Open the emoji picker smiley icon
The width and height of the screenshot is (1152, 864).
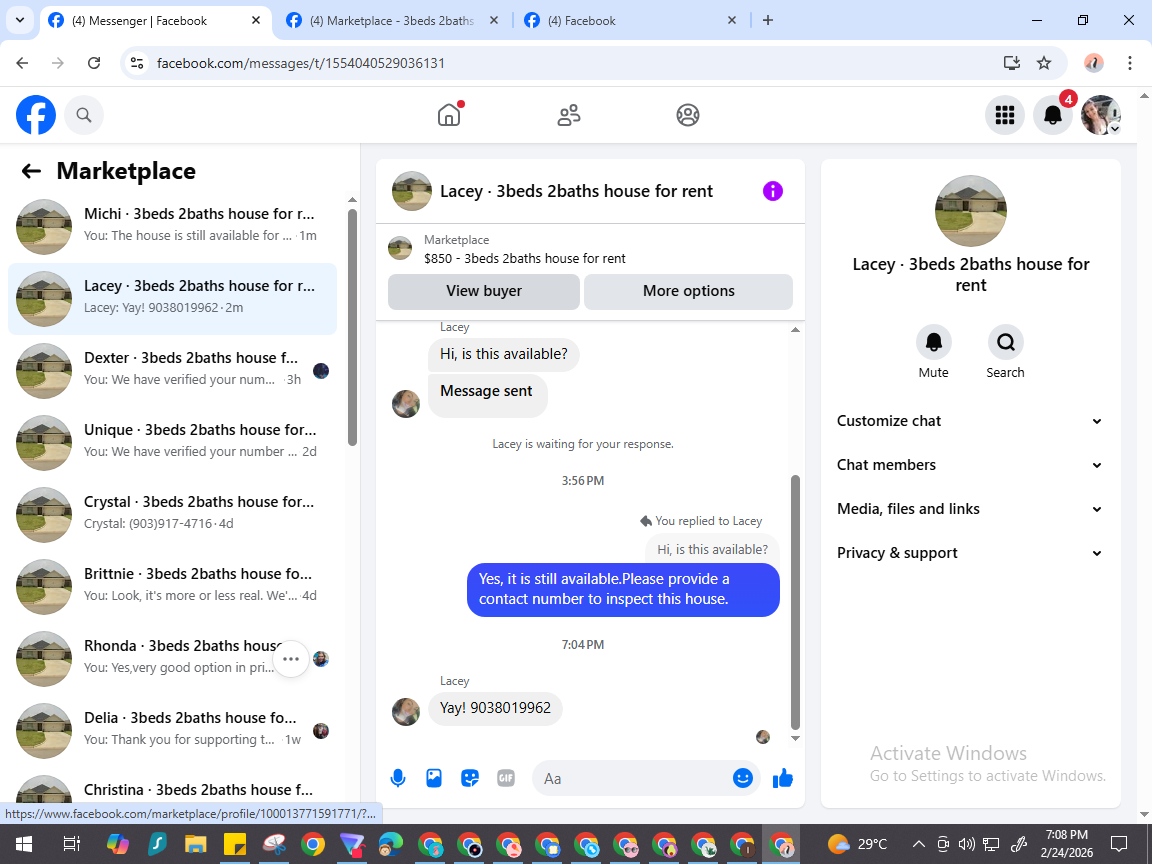point(743,778)
